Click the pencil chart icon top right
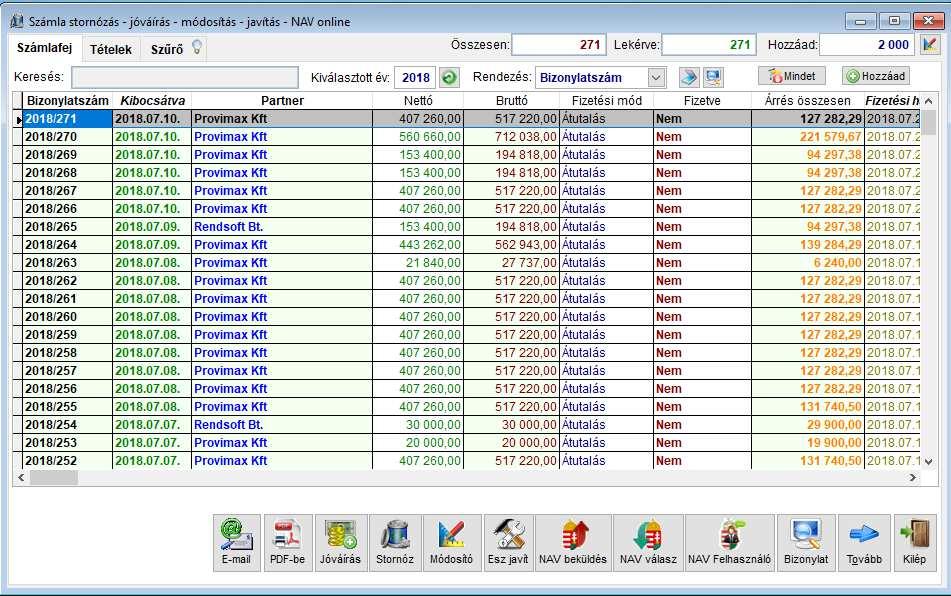The image size is (951, 596). tap(930, 44)
